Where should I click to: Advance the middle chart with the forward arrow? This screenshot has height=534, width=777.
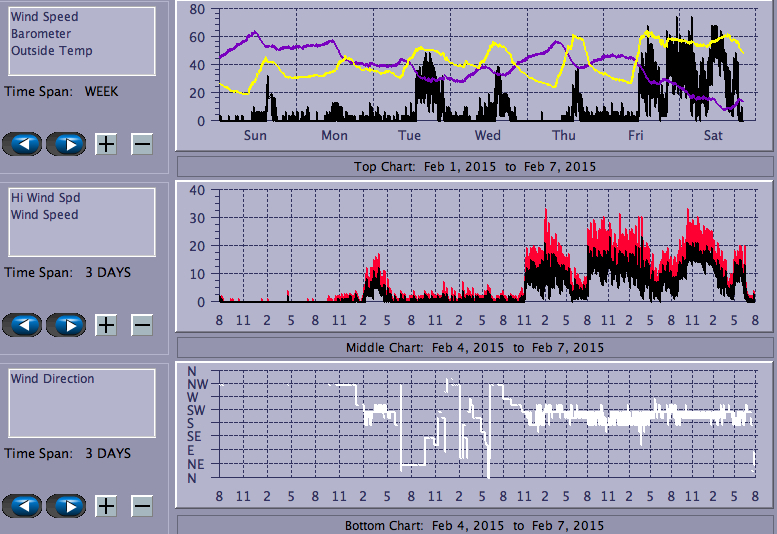(x=66, y=325)
